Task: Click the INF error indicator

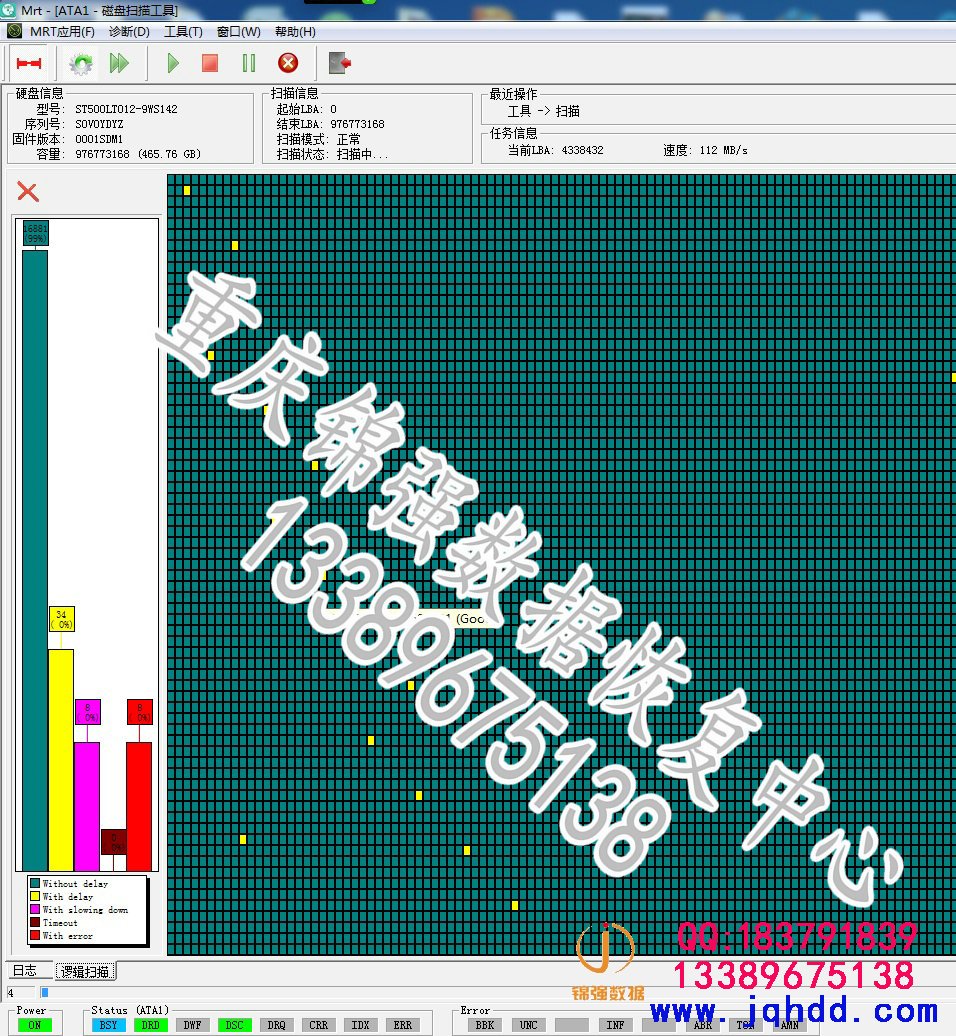Action: tap(615, 1025)
